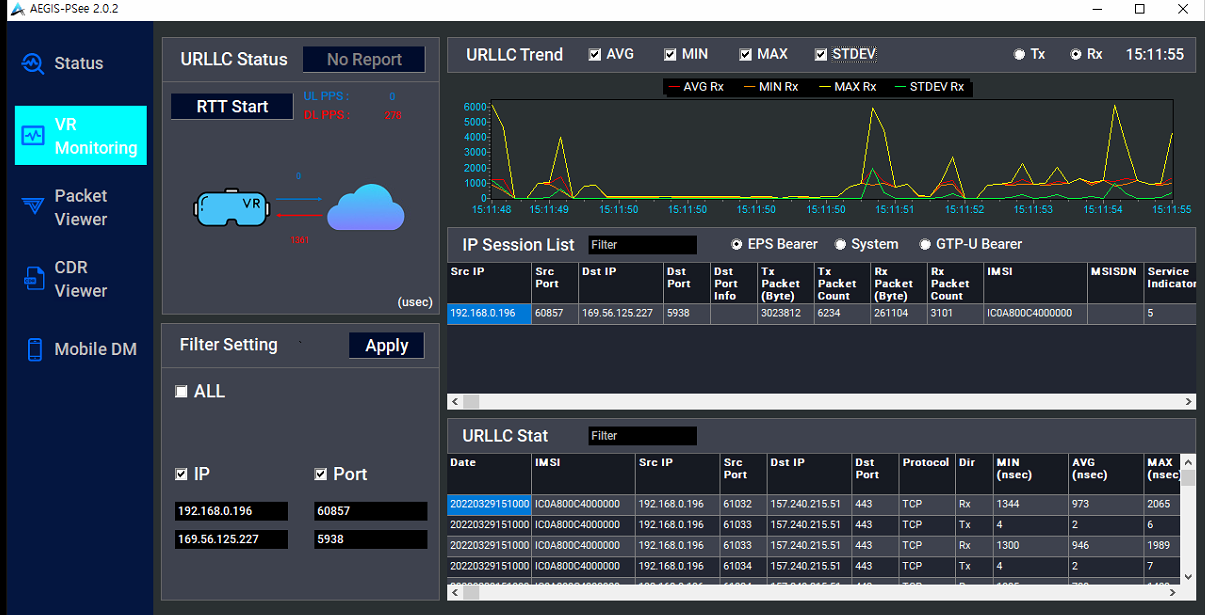Select VR Monitoring in the sidebar

81,136
